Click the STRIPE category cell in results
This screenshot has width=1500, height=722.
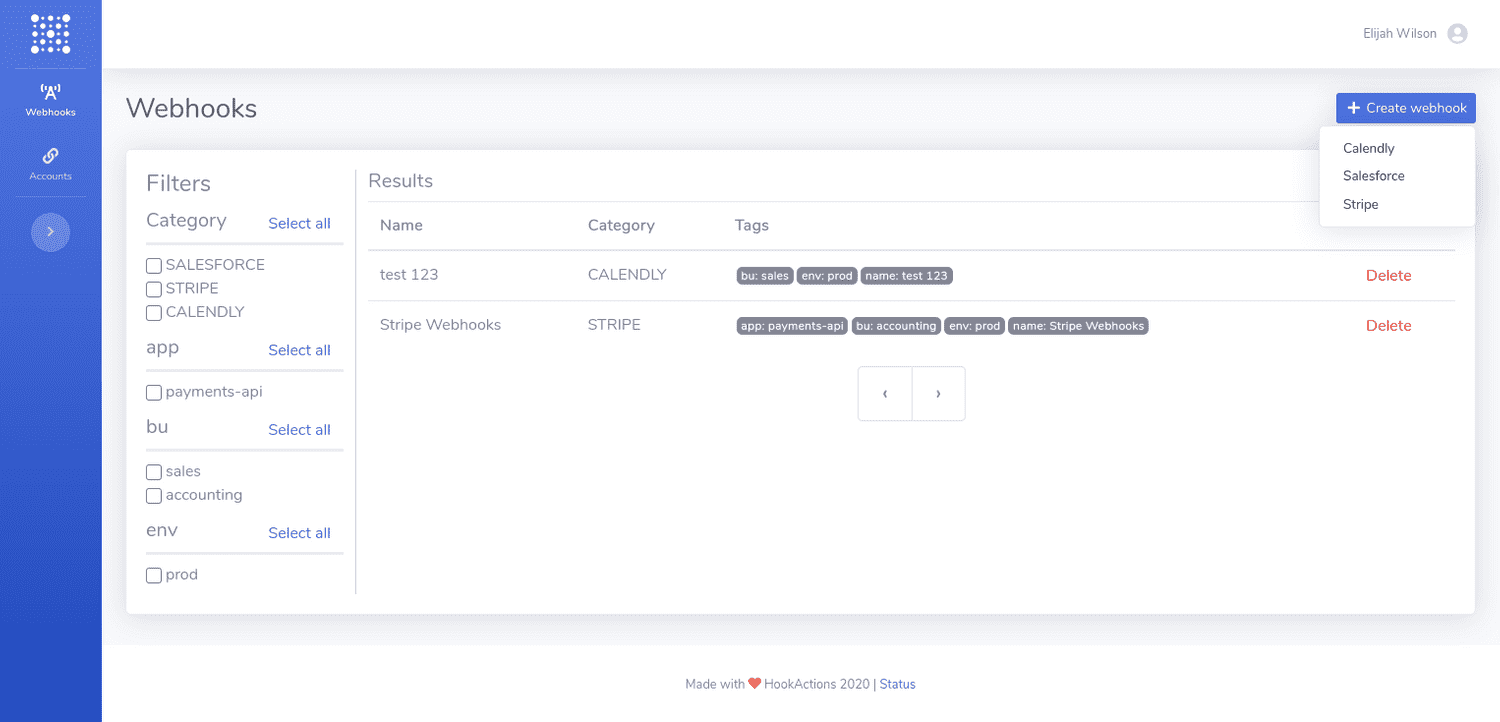(614, 324)
